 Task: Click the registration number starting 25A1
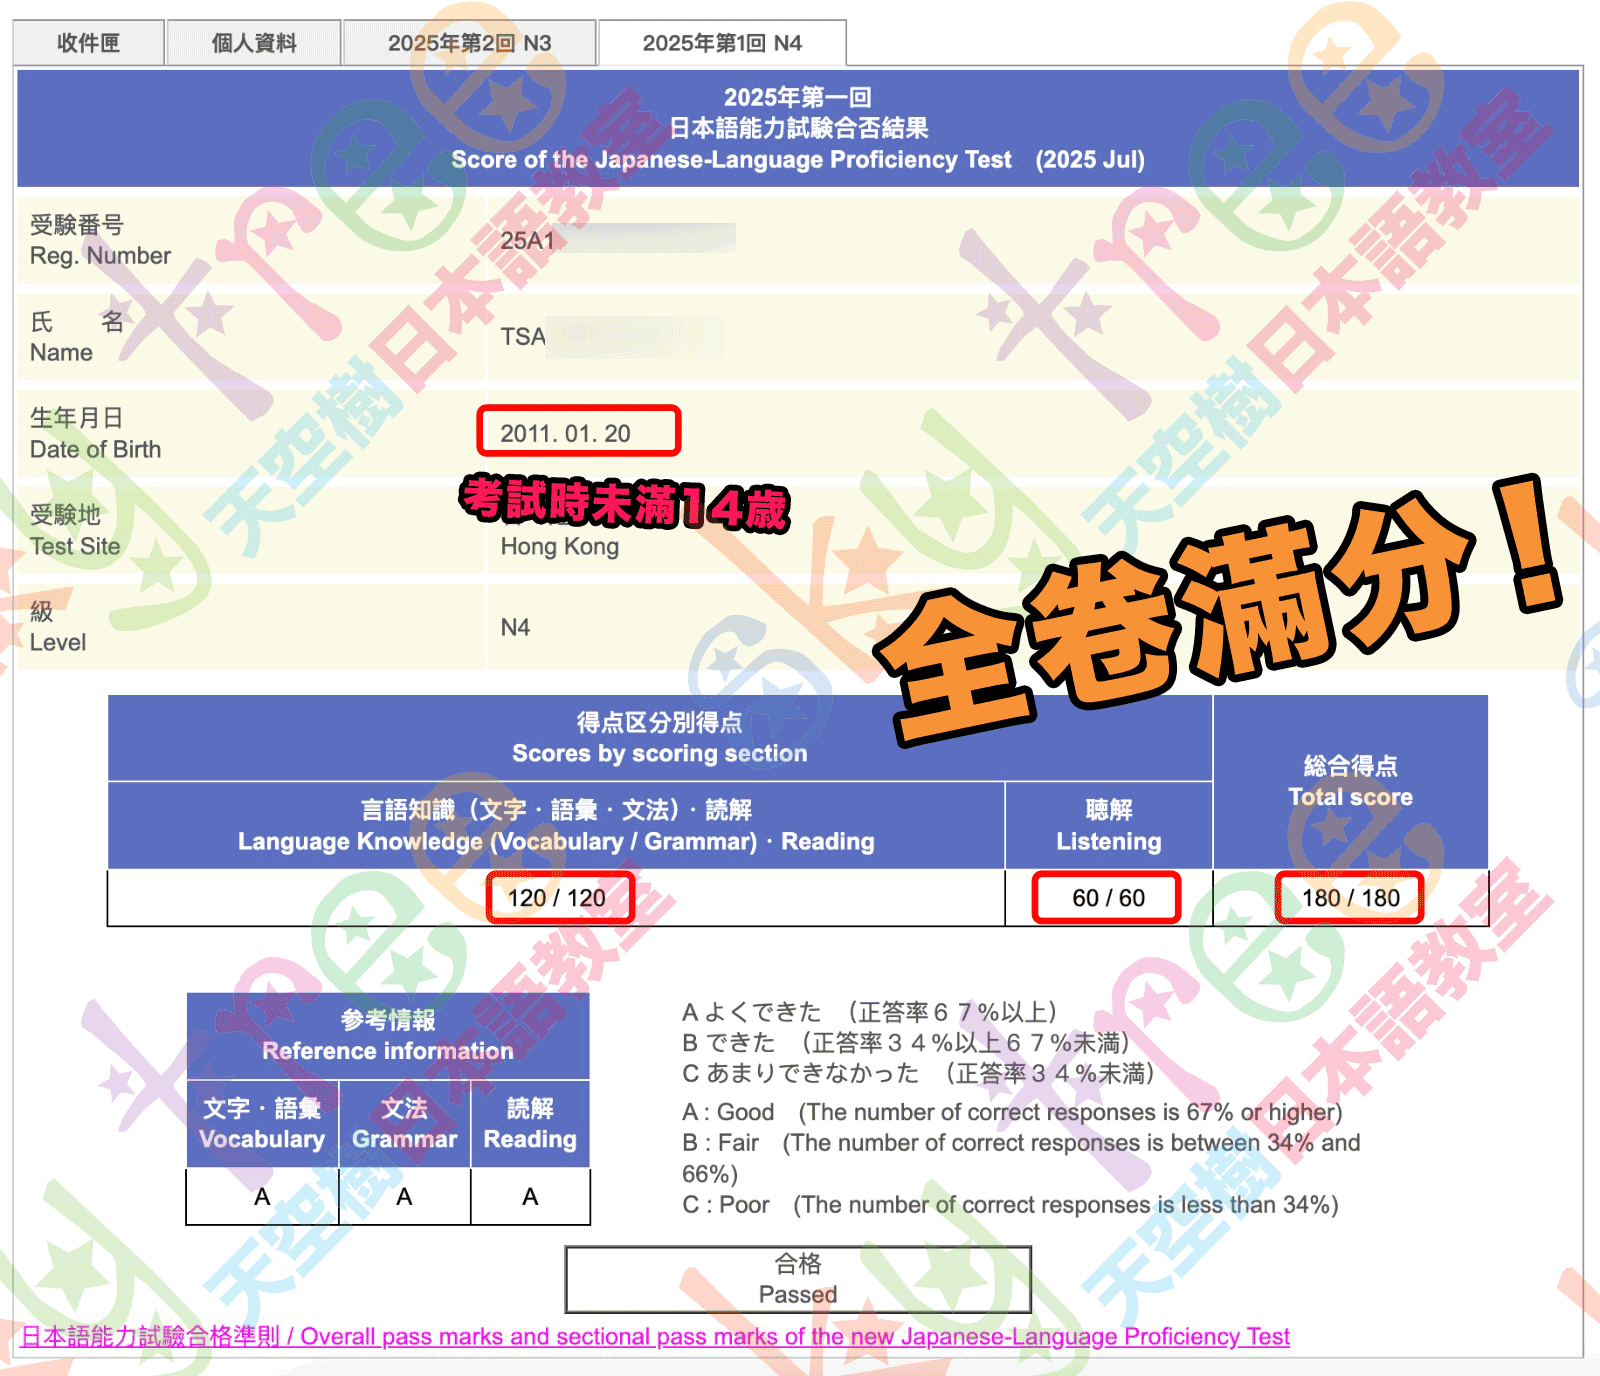[x=528, y=241]
